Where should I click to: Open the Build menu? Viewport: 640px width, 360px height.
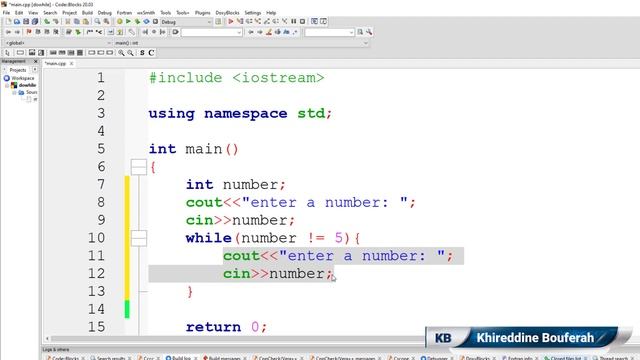click(x=87, y=13)
